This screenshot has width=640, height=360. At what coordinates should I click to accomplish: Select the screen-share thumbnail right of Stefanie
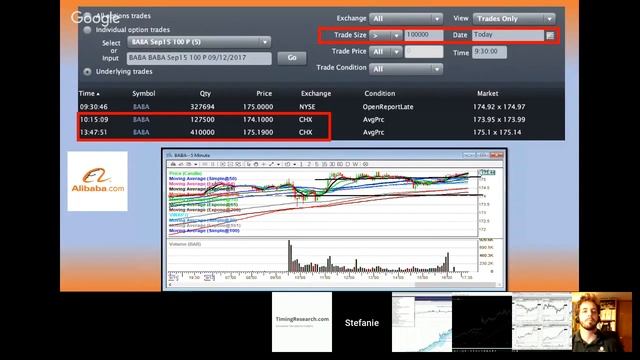pos(422,322)
